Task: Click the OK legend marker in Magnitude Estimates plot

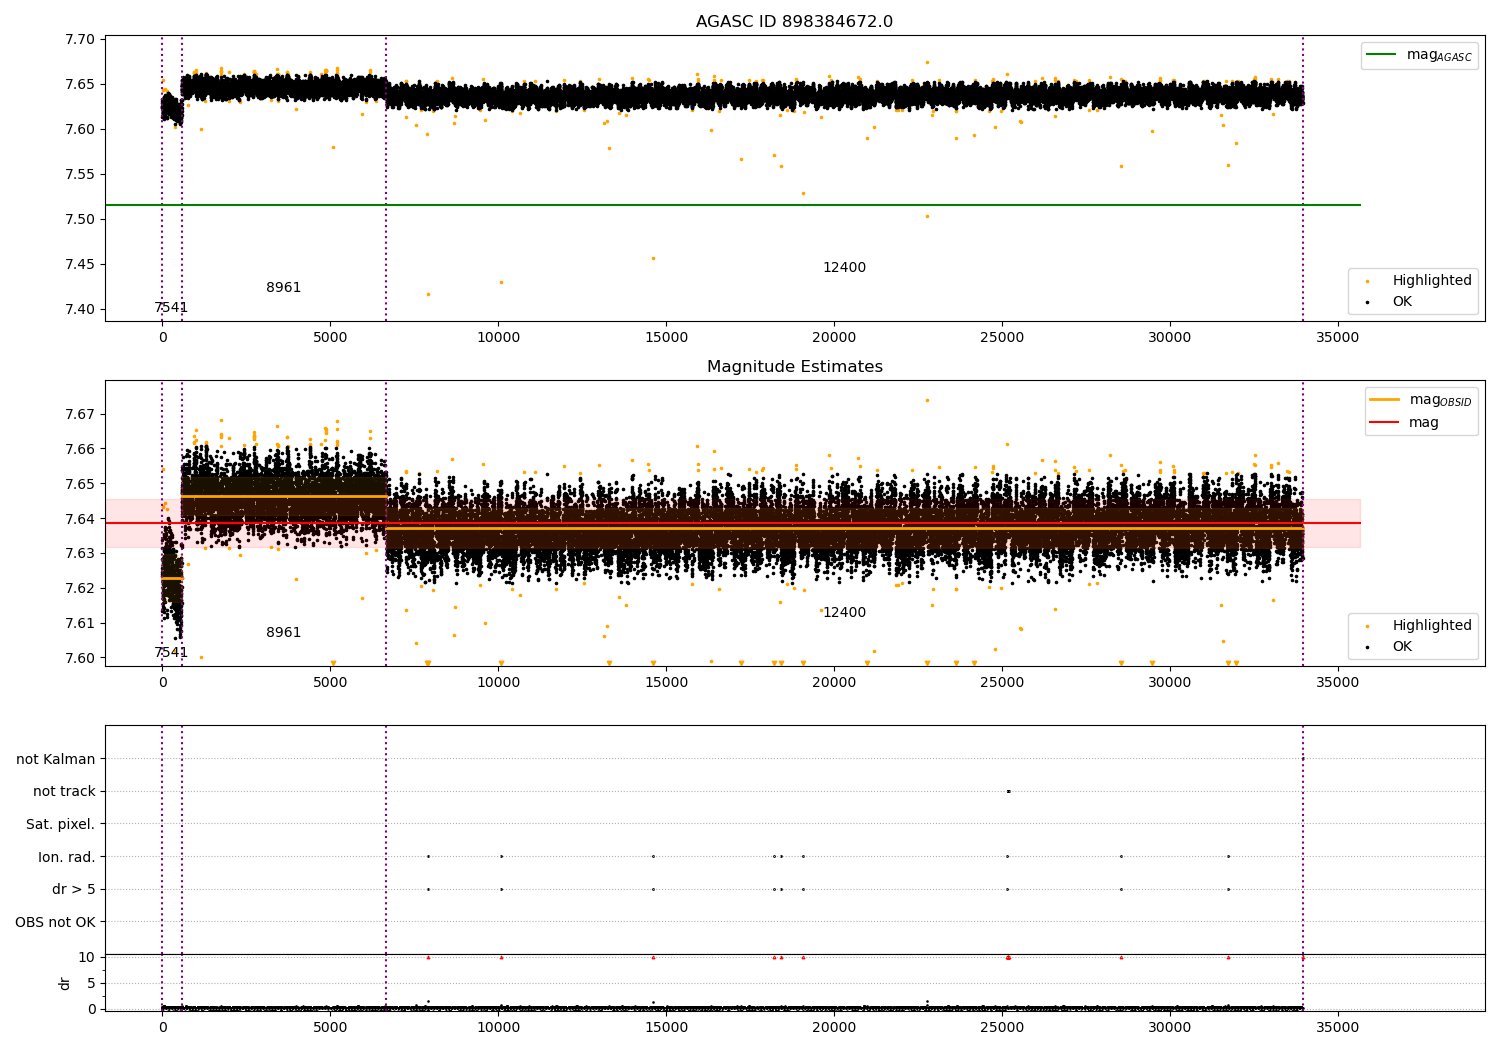Action: [x=1367, y=647]
